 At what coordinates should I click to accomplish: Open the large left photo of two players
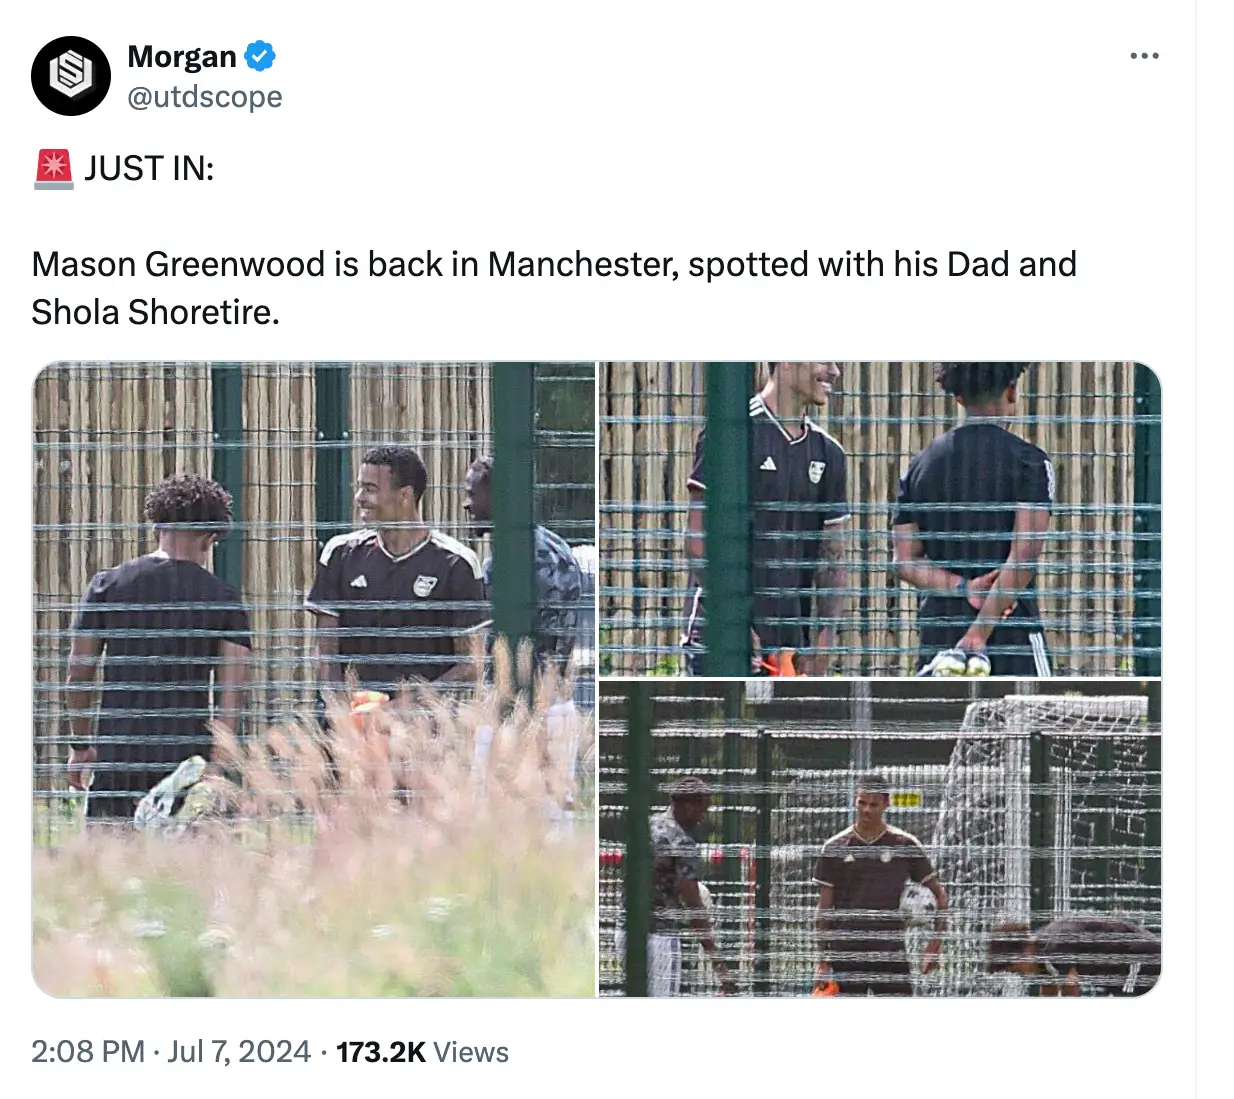tap(314, 680)
